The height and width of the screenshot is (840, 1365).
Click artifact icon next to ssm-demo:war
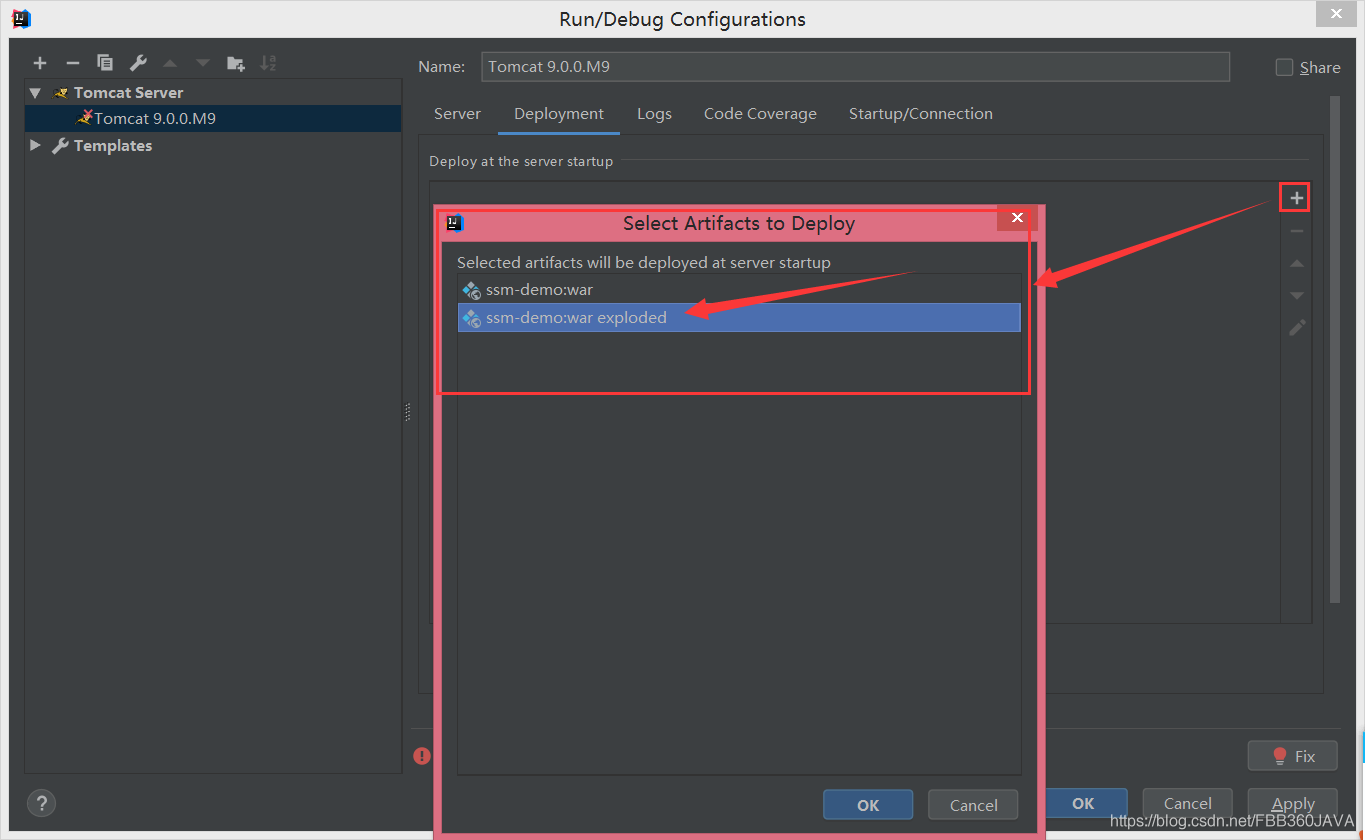[471, 290]
